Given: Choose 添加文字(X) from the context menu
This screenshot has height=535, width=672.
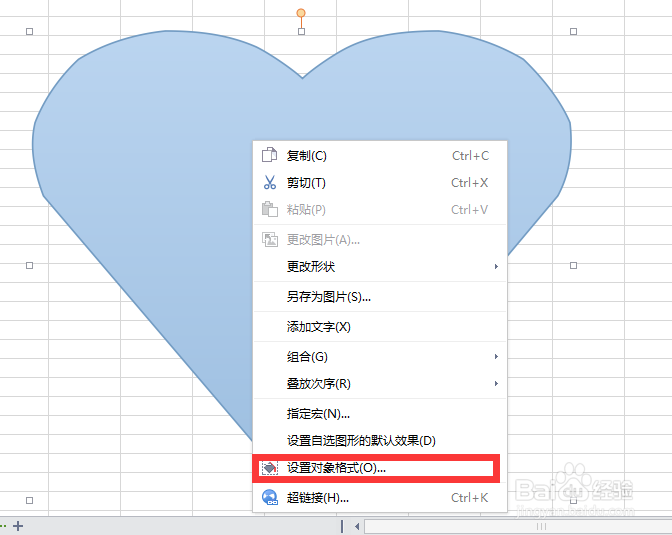Looking at the screenshot, I should pyautogui.click(x=380, y=327).
